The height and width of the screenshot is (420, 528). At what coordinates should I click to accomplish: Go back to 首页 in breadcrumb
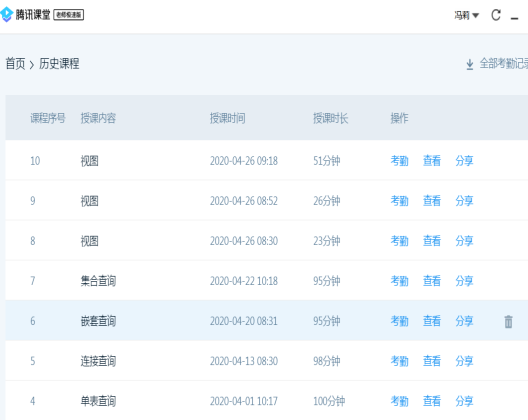(x=15, y=64)
